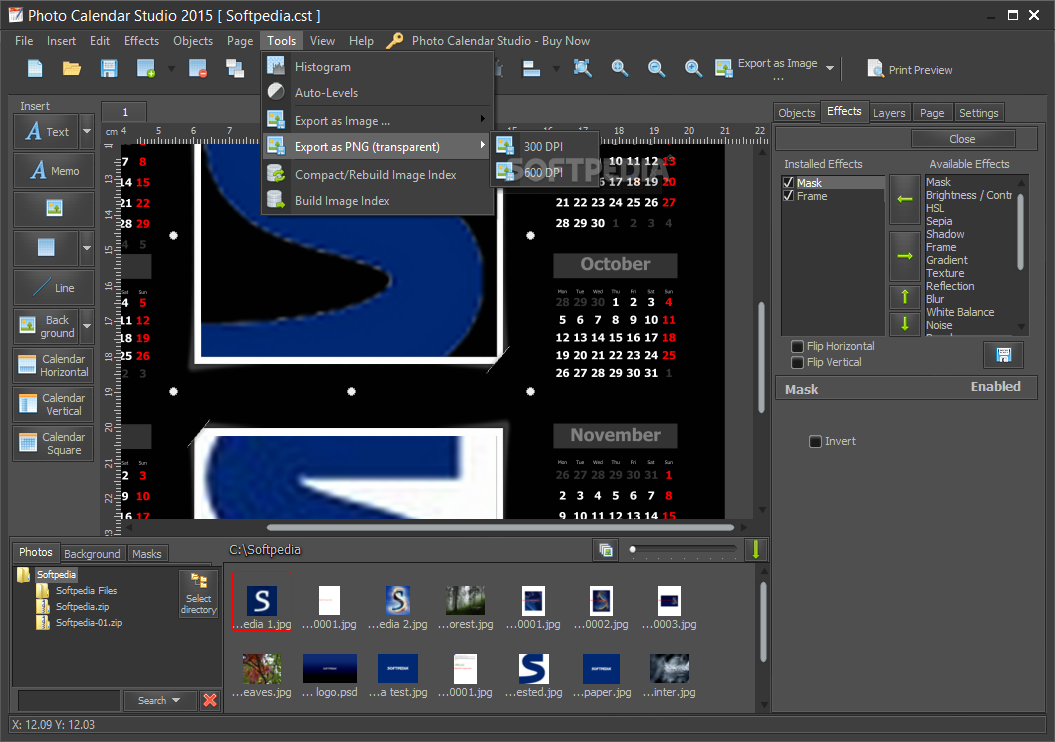The width and height of the screenshot is (1055, 742).
Task: Click the Zoom to fit icon
Action: pos(583,68)
